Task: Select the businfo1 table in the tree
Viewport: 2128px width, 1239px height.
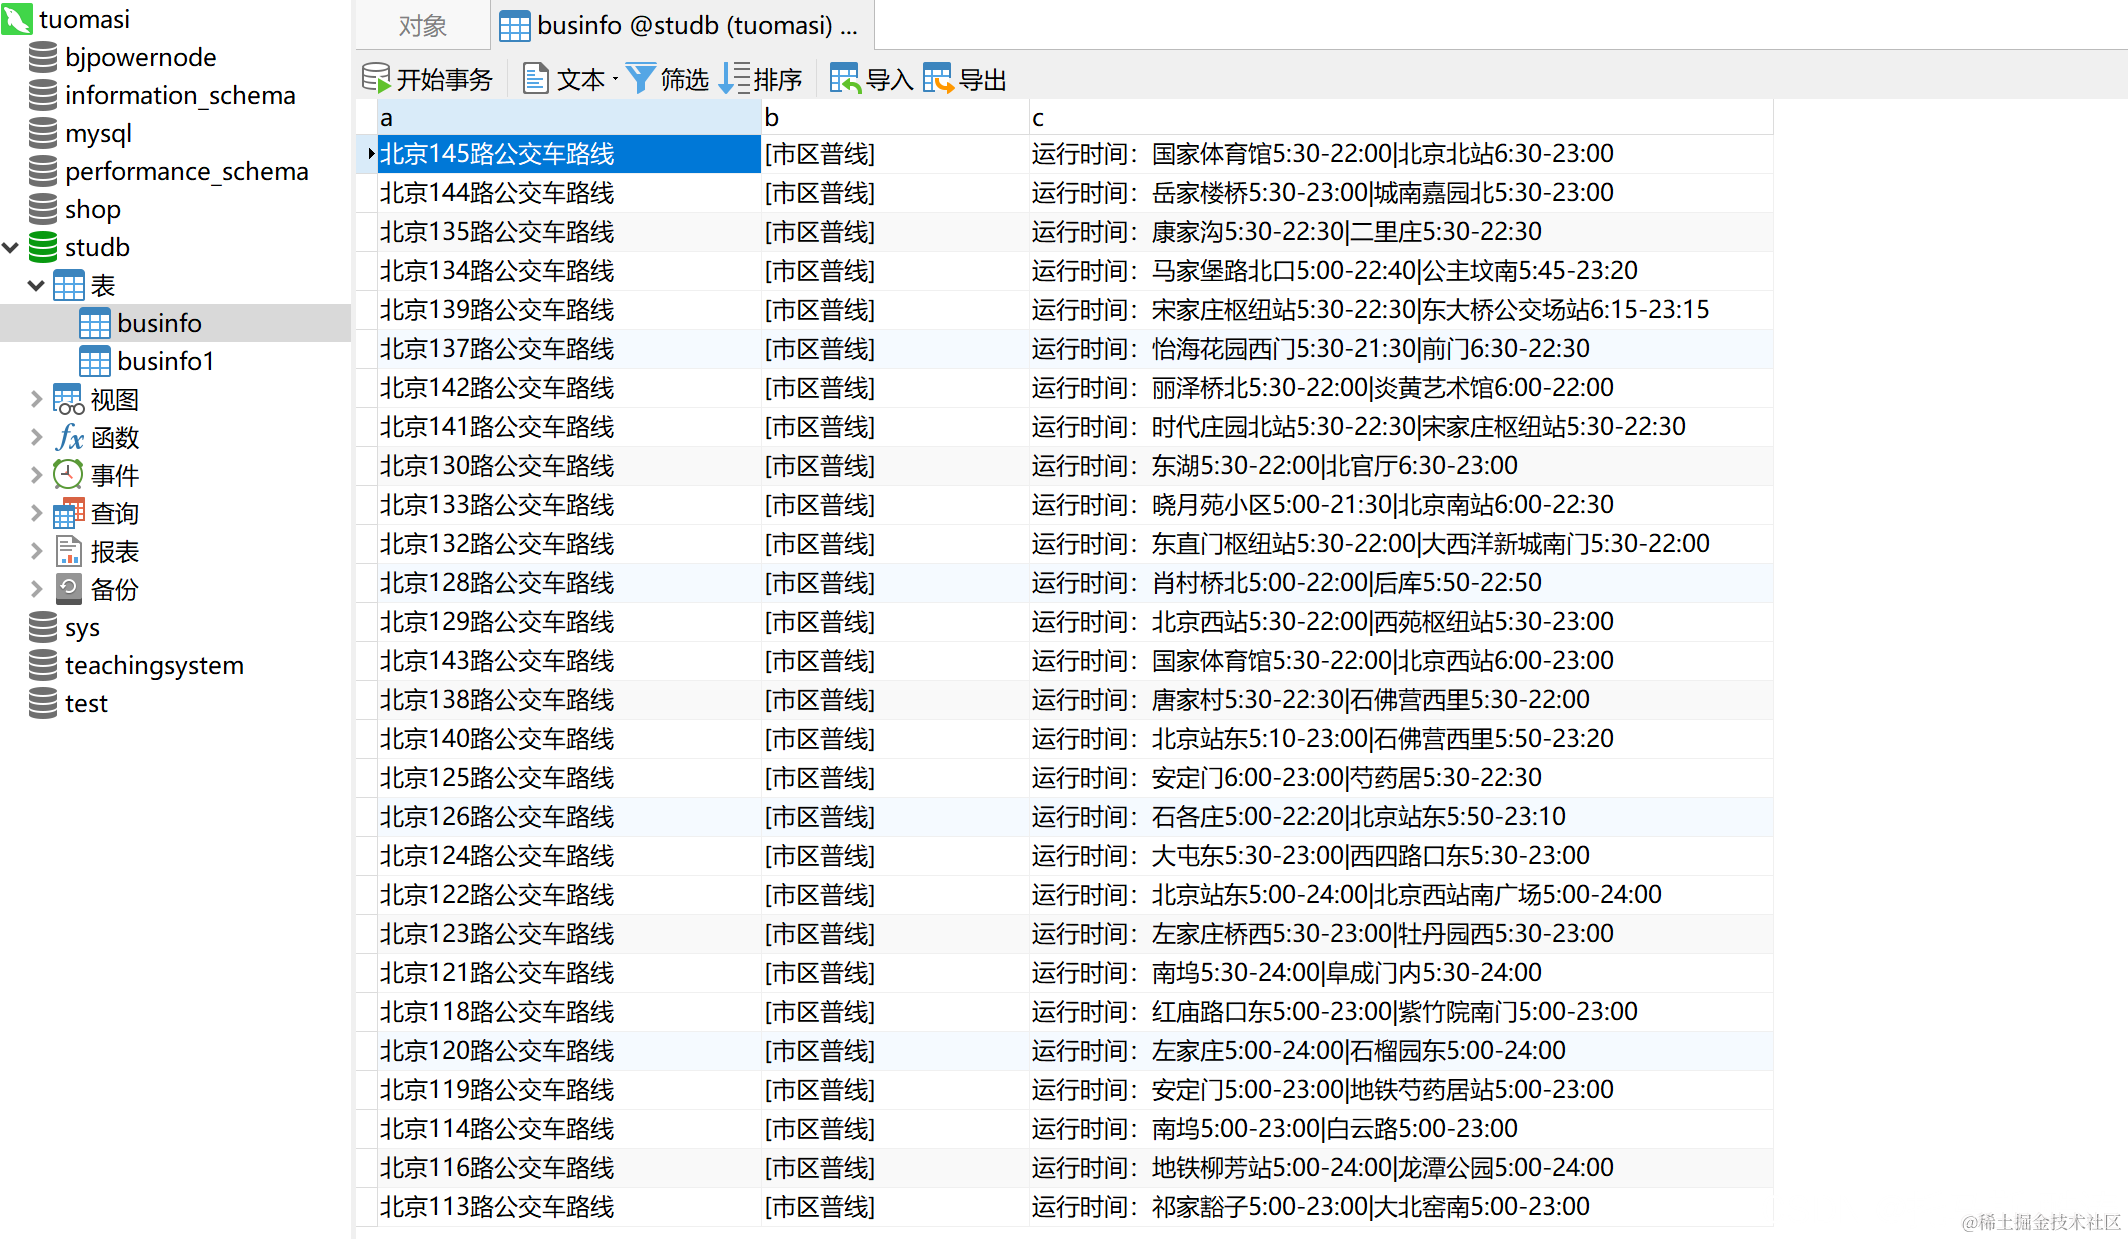Action: tap(165, 361)
